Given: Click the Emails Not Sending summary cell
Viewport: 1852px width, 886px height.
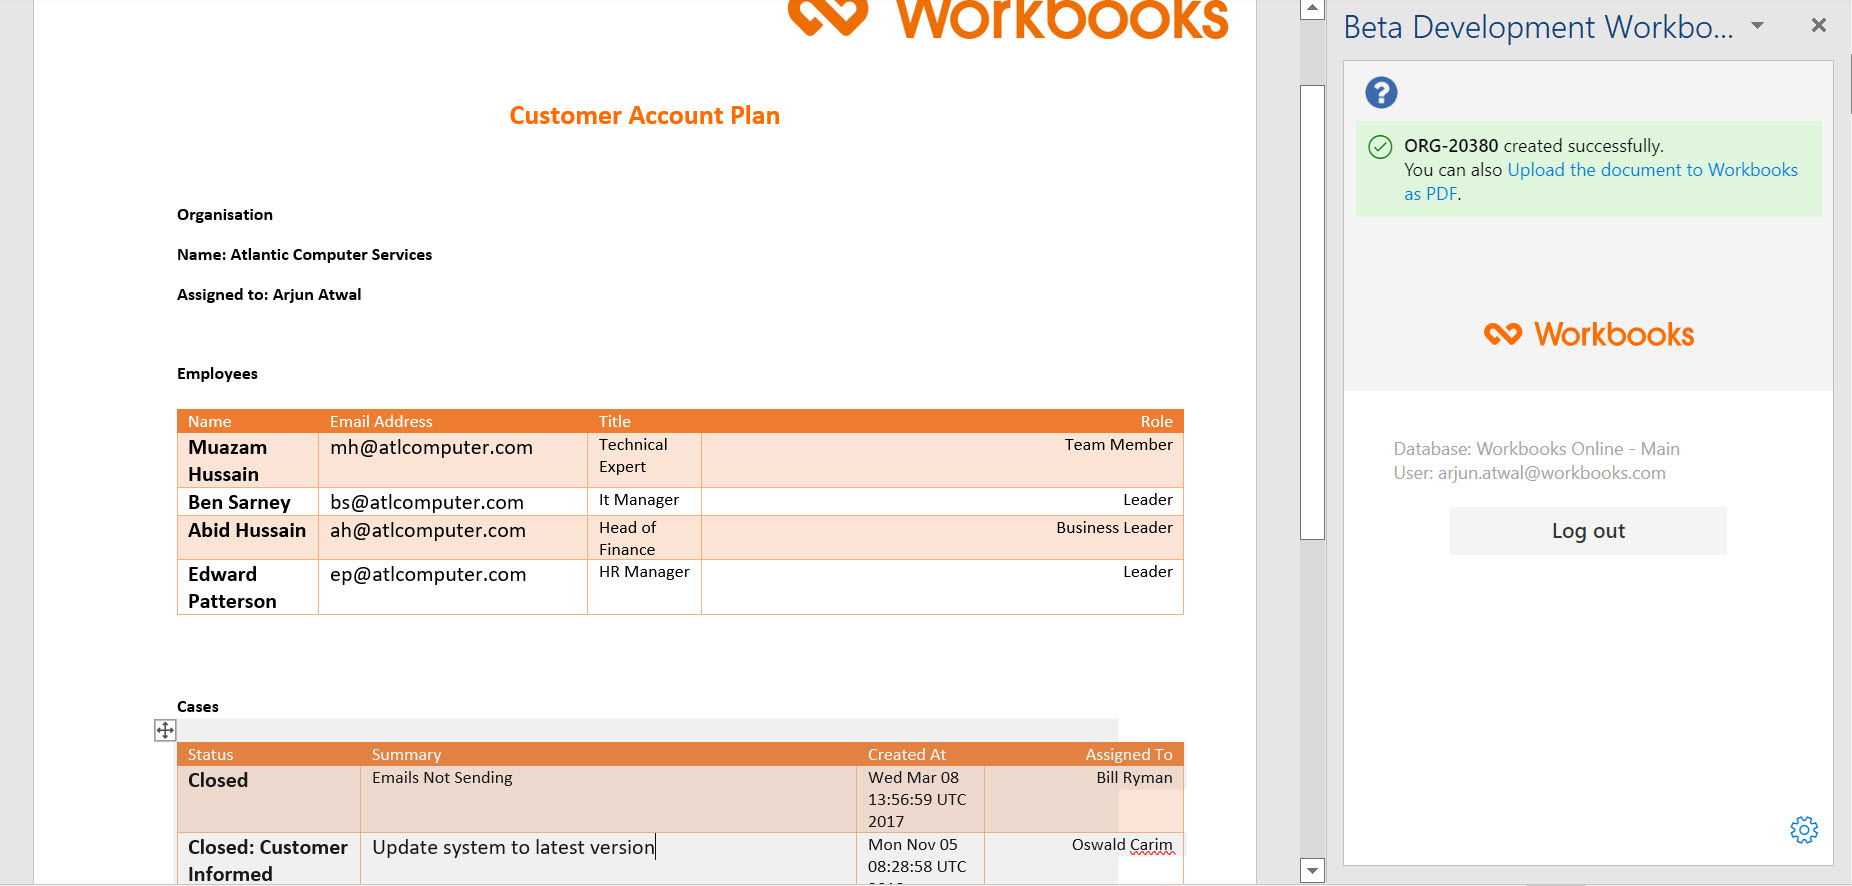Looking at the screenshot, I should (608, 799).
